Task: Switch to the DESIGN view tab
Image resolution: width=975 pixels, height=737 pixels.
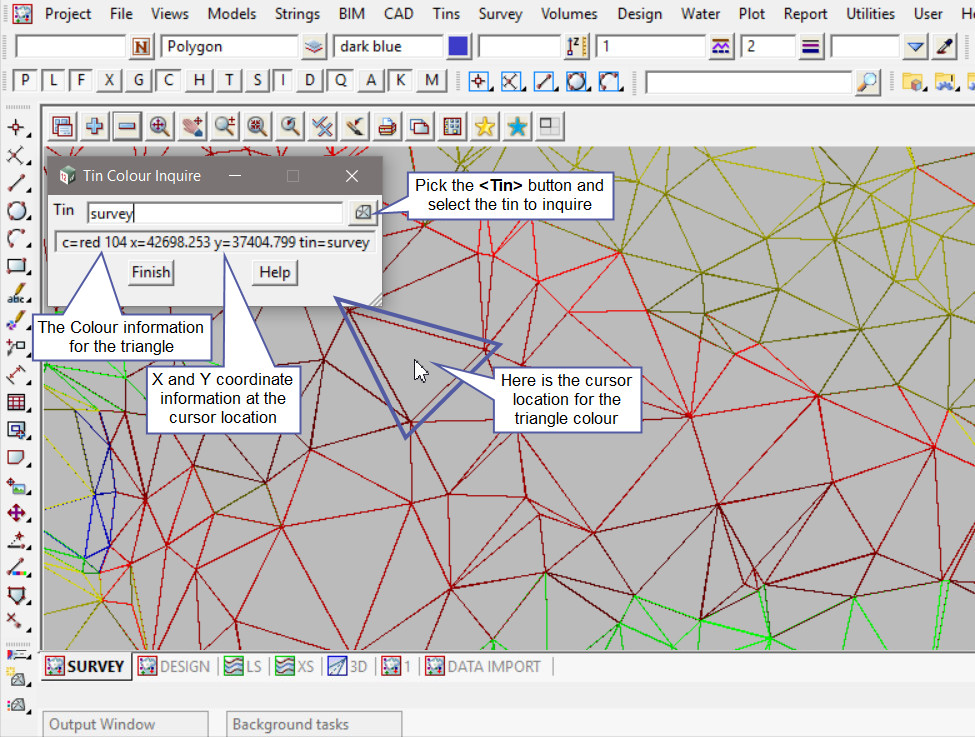Action: pyautogui.click(x=174, y=667)
